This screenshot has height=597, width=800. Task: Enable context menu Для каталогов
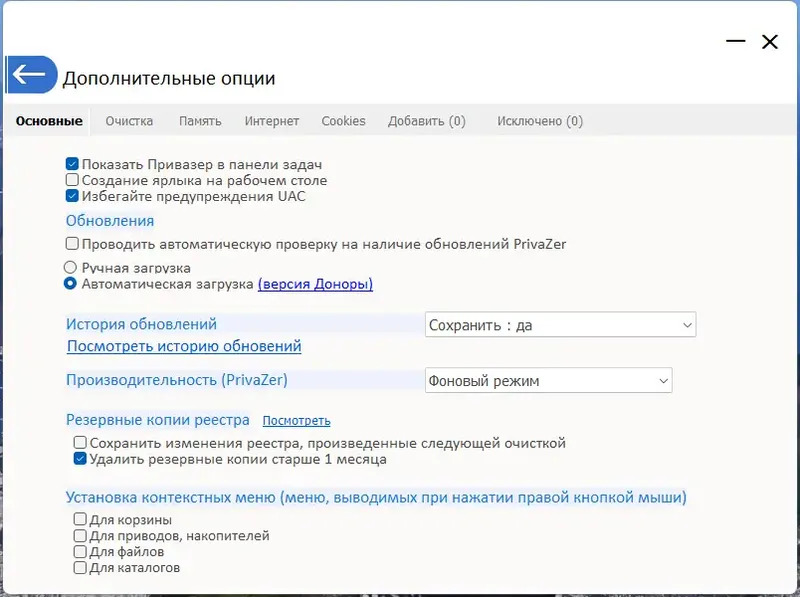(x=80, y=567)
